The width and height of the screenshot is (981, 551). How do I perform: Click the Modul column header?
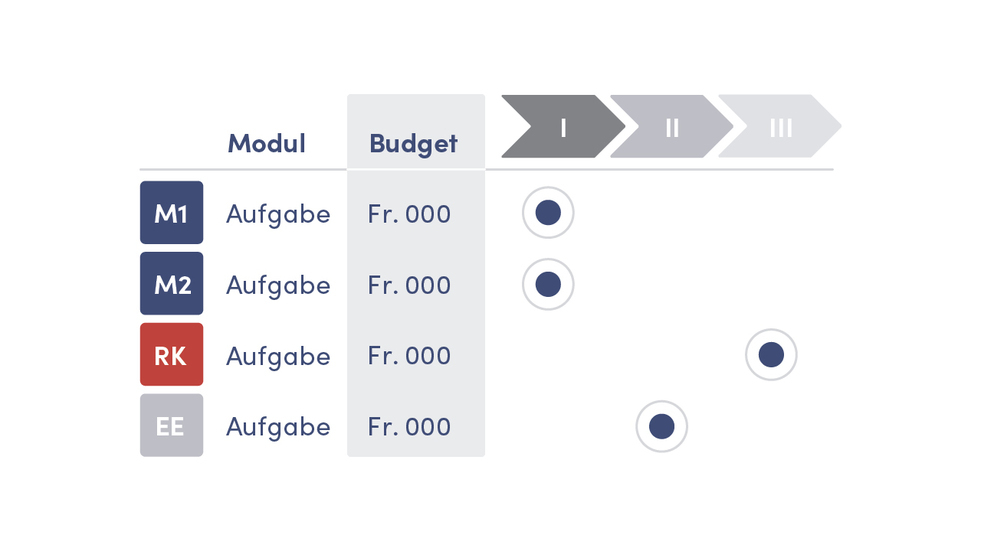coord(266,143)
